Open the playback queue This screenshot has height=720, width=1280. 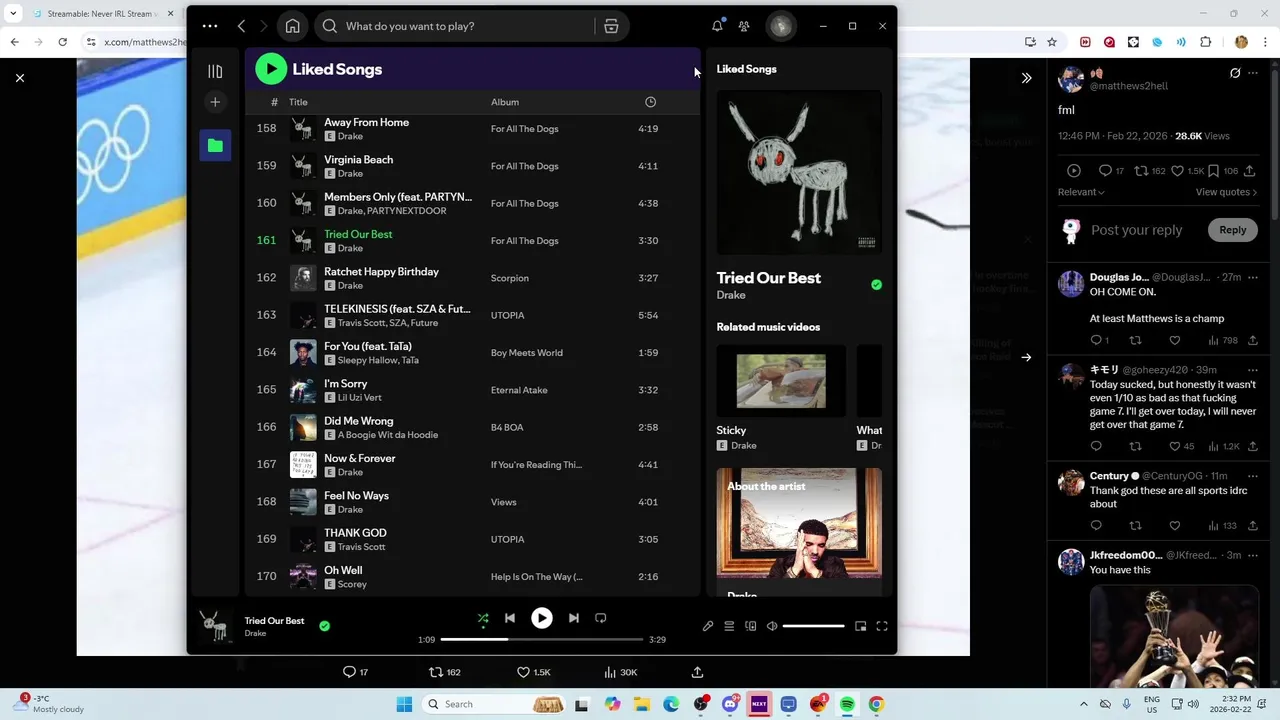tap(729, 626)
